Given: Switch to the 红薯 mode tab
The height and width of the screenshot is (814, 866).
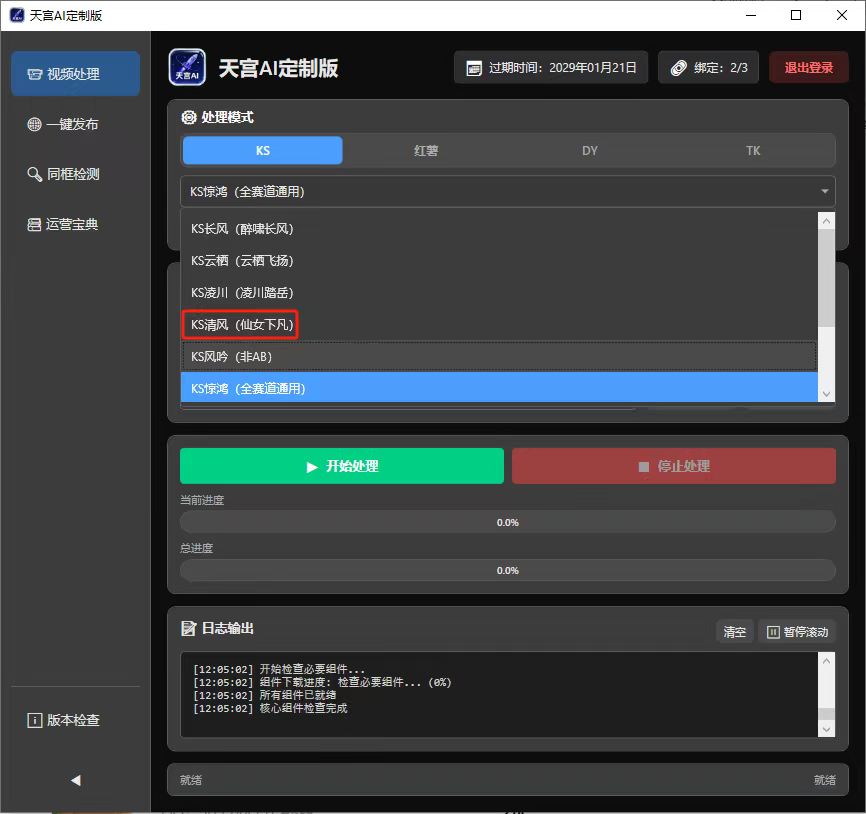Looking at the screenshot, I should point(426,150).
